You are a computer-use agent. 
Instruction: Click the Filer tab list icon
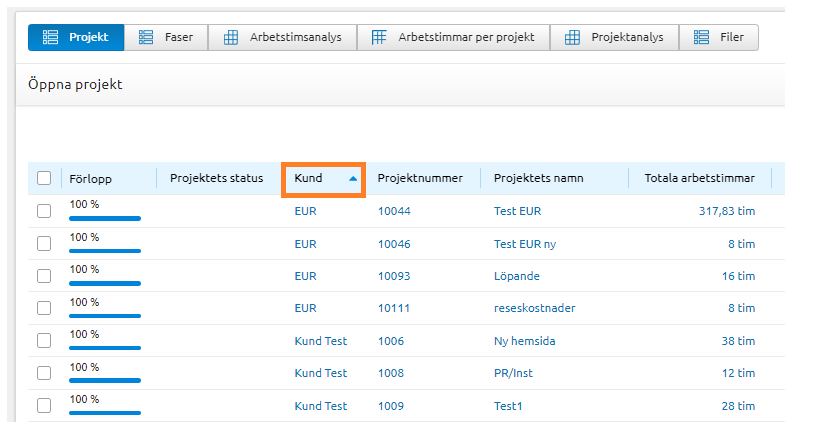tap(701, 38)
